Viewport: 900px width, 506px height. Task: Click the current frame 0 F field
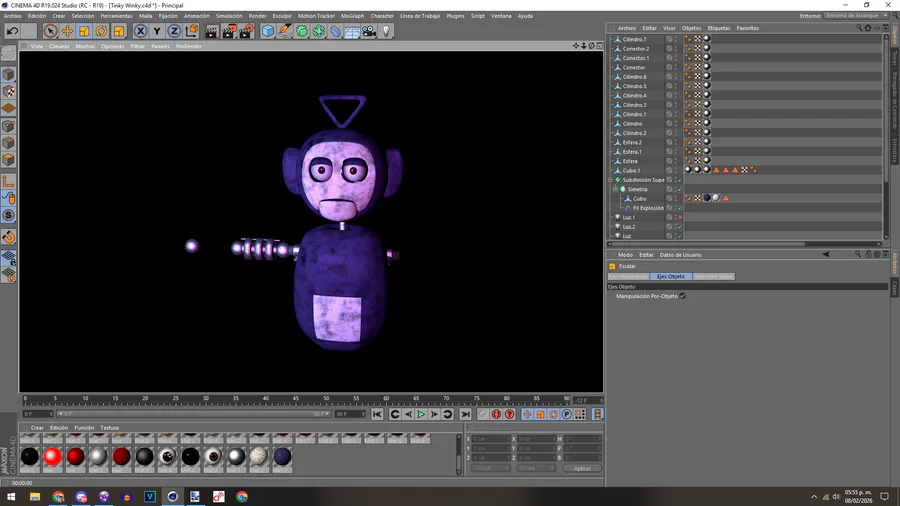tap(37, 414)
